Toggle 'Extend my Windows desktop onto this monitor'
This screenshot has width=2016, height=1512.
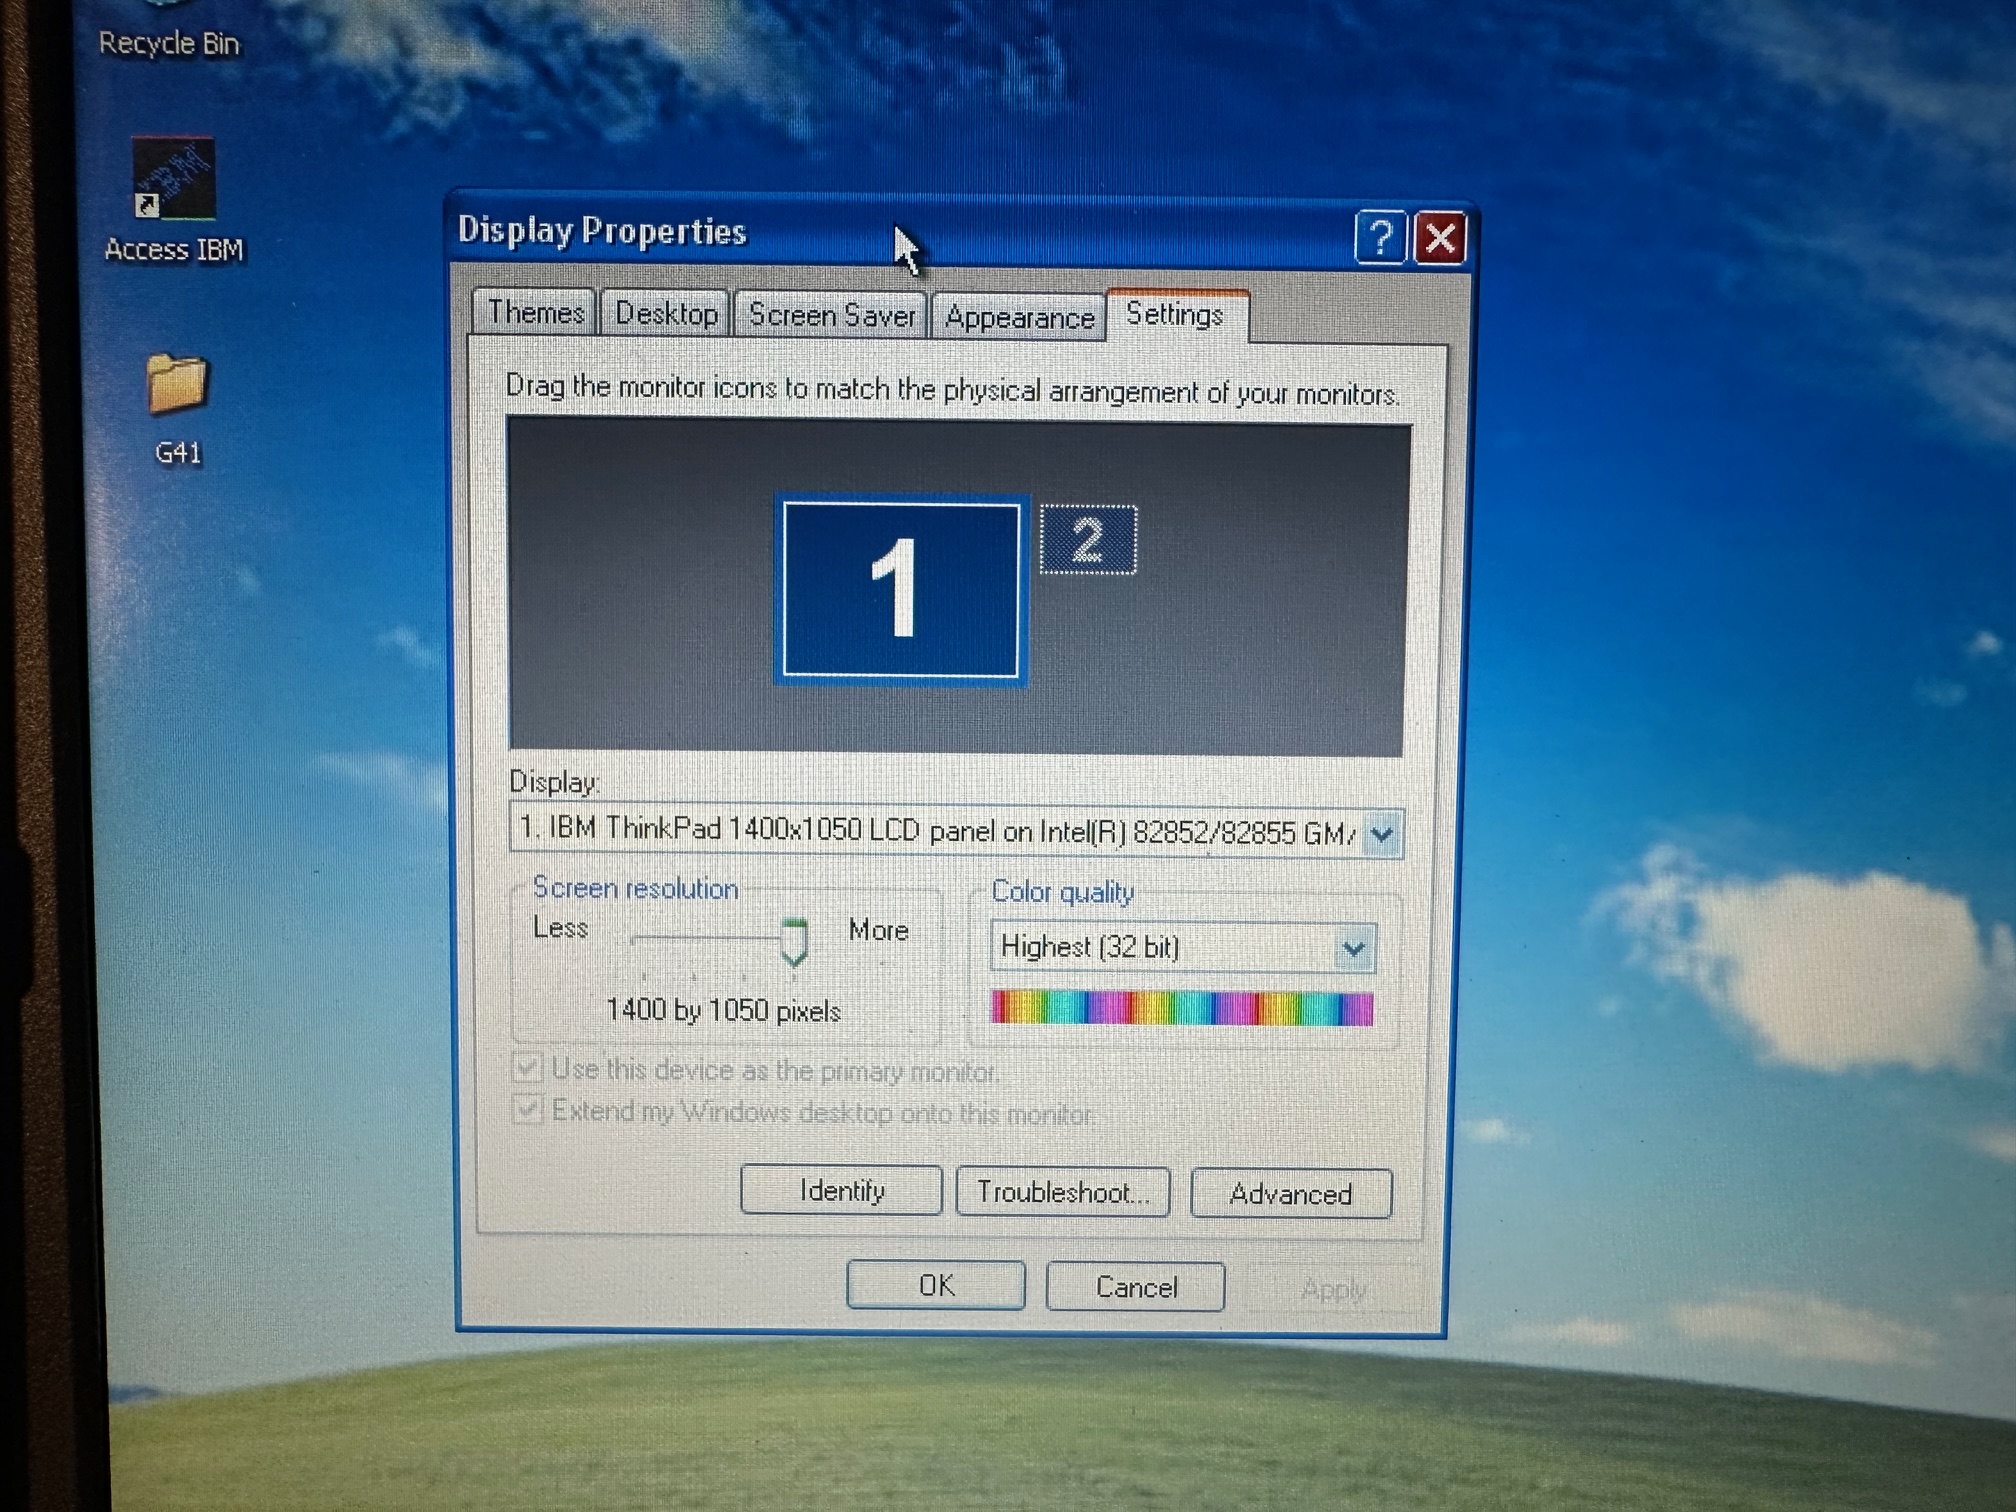coord(527,1110)
